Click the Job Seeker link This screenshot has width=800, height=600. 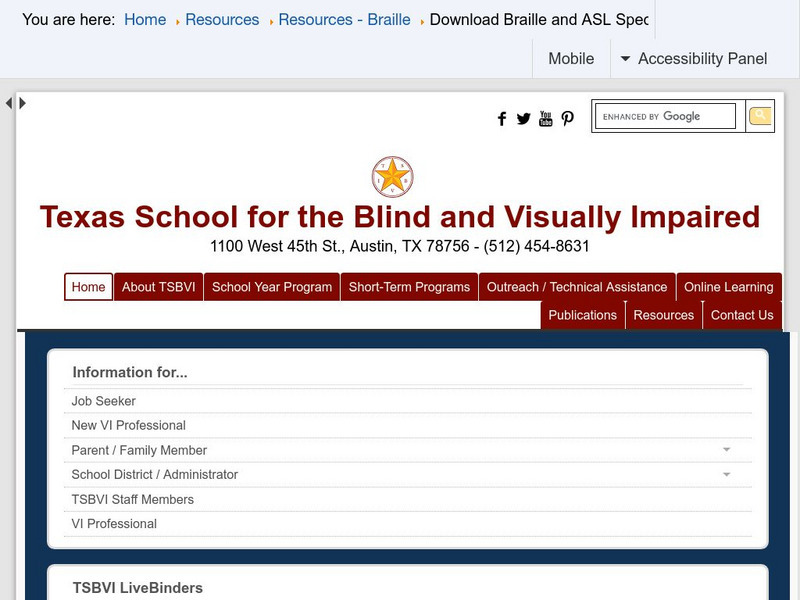[x=104, y=401]
